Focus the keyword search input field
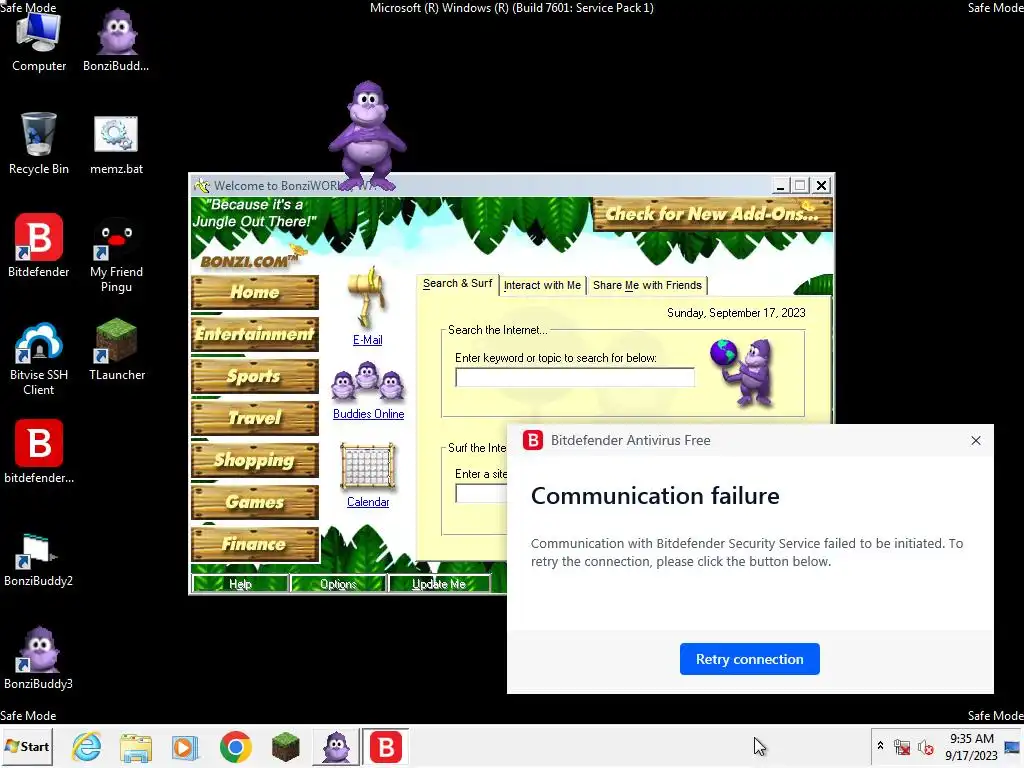Screen dimensions: 1024x768 pyautogui.click(x=575, y=377)
